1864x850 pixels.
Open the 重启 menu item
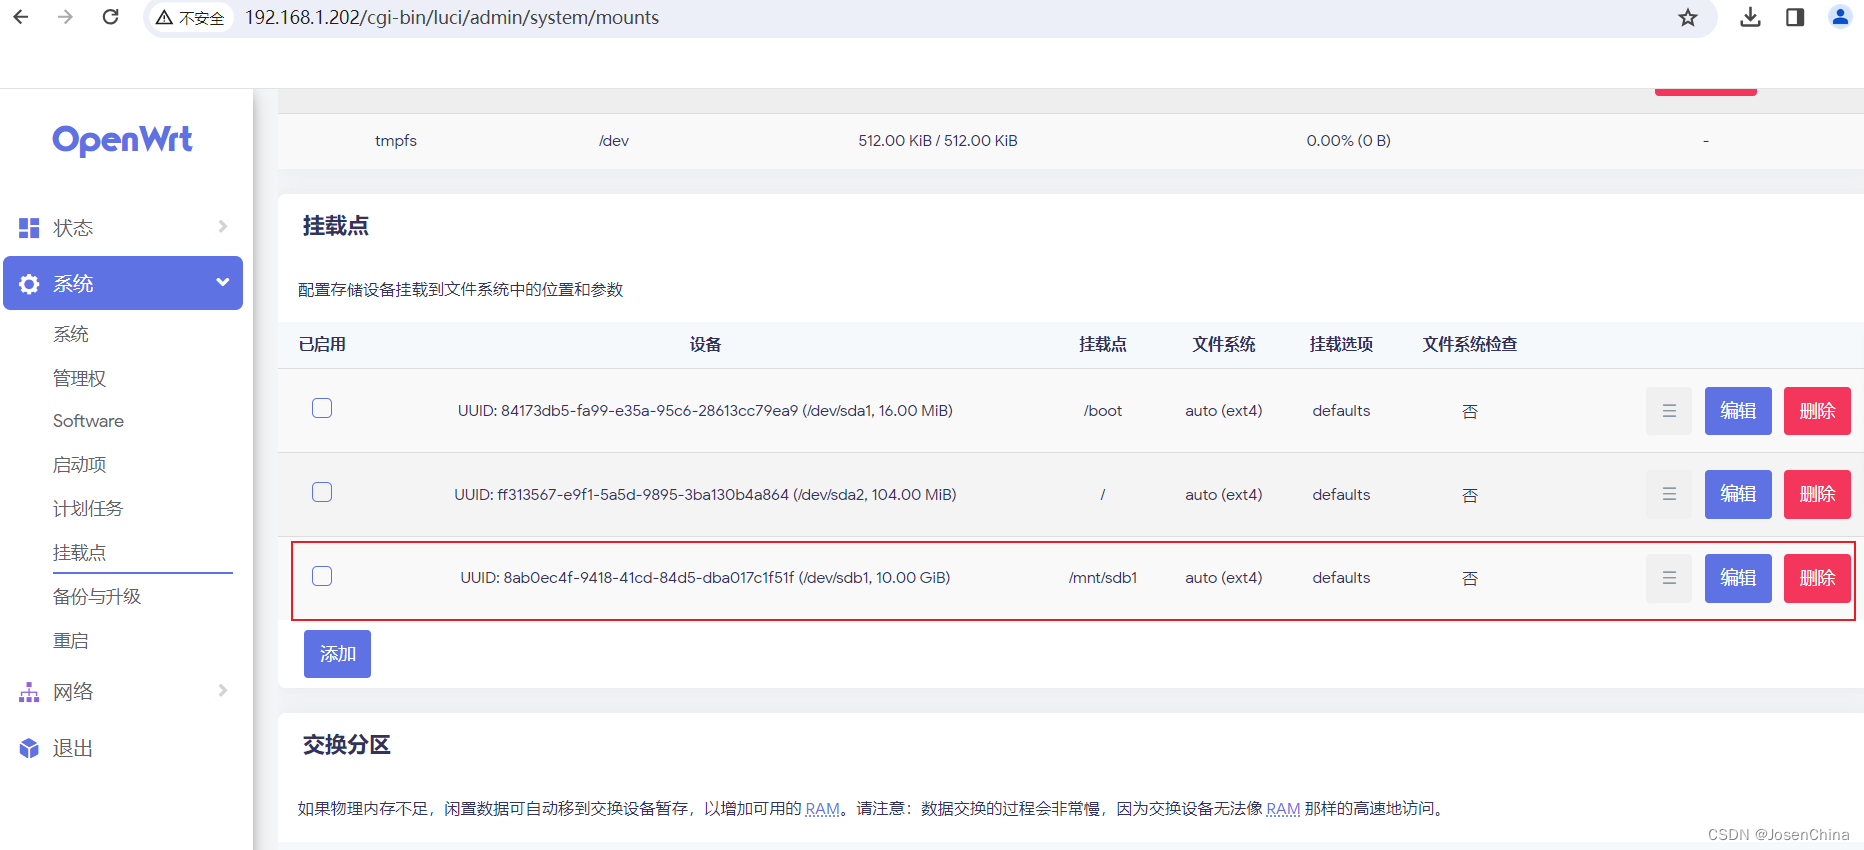[x=71, y=641]
